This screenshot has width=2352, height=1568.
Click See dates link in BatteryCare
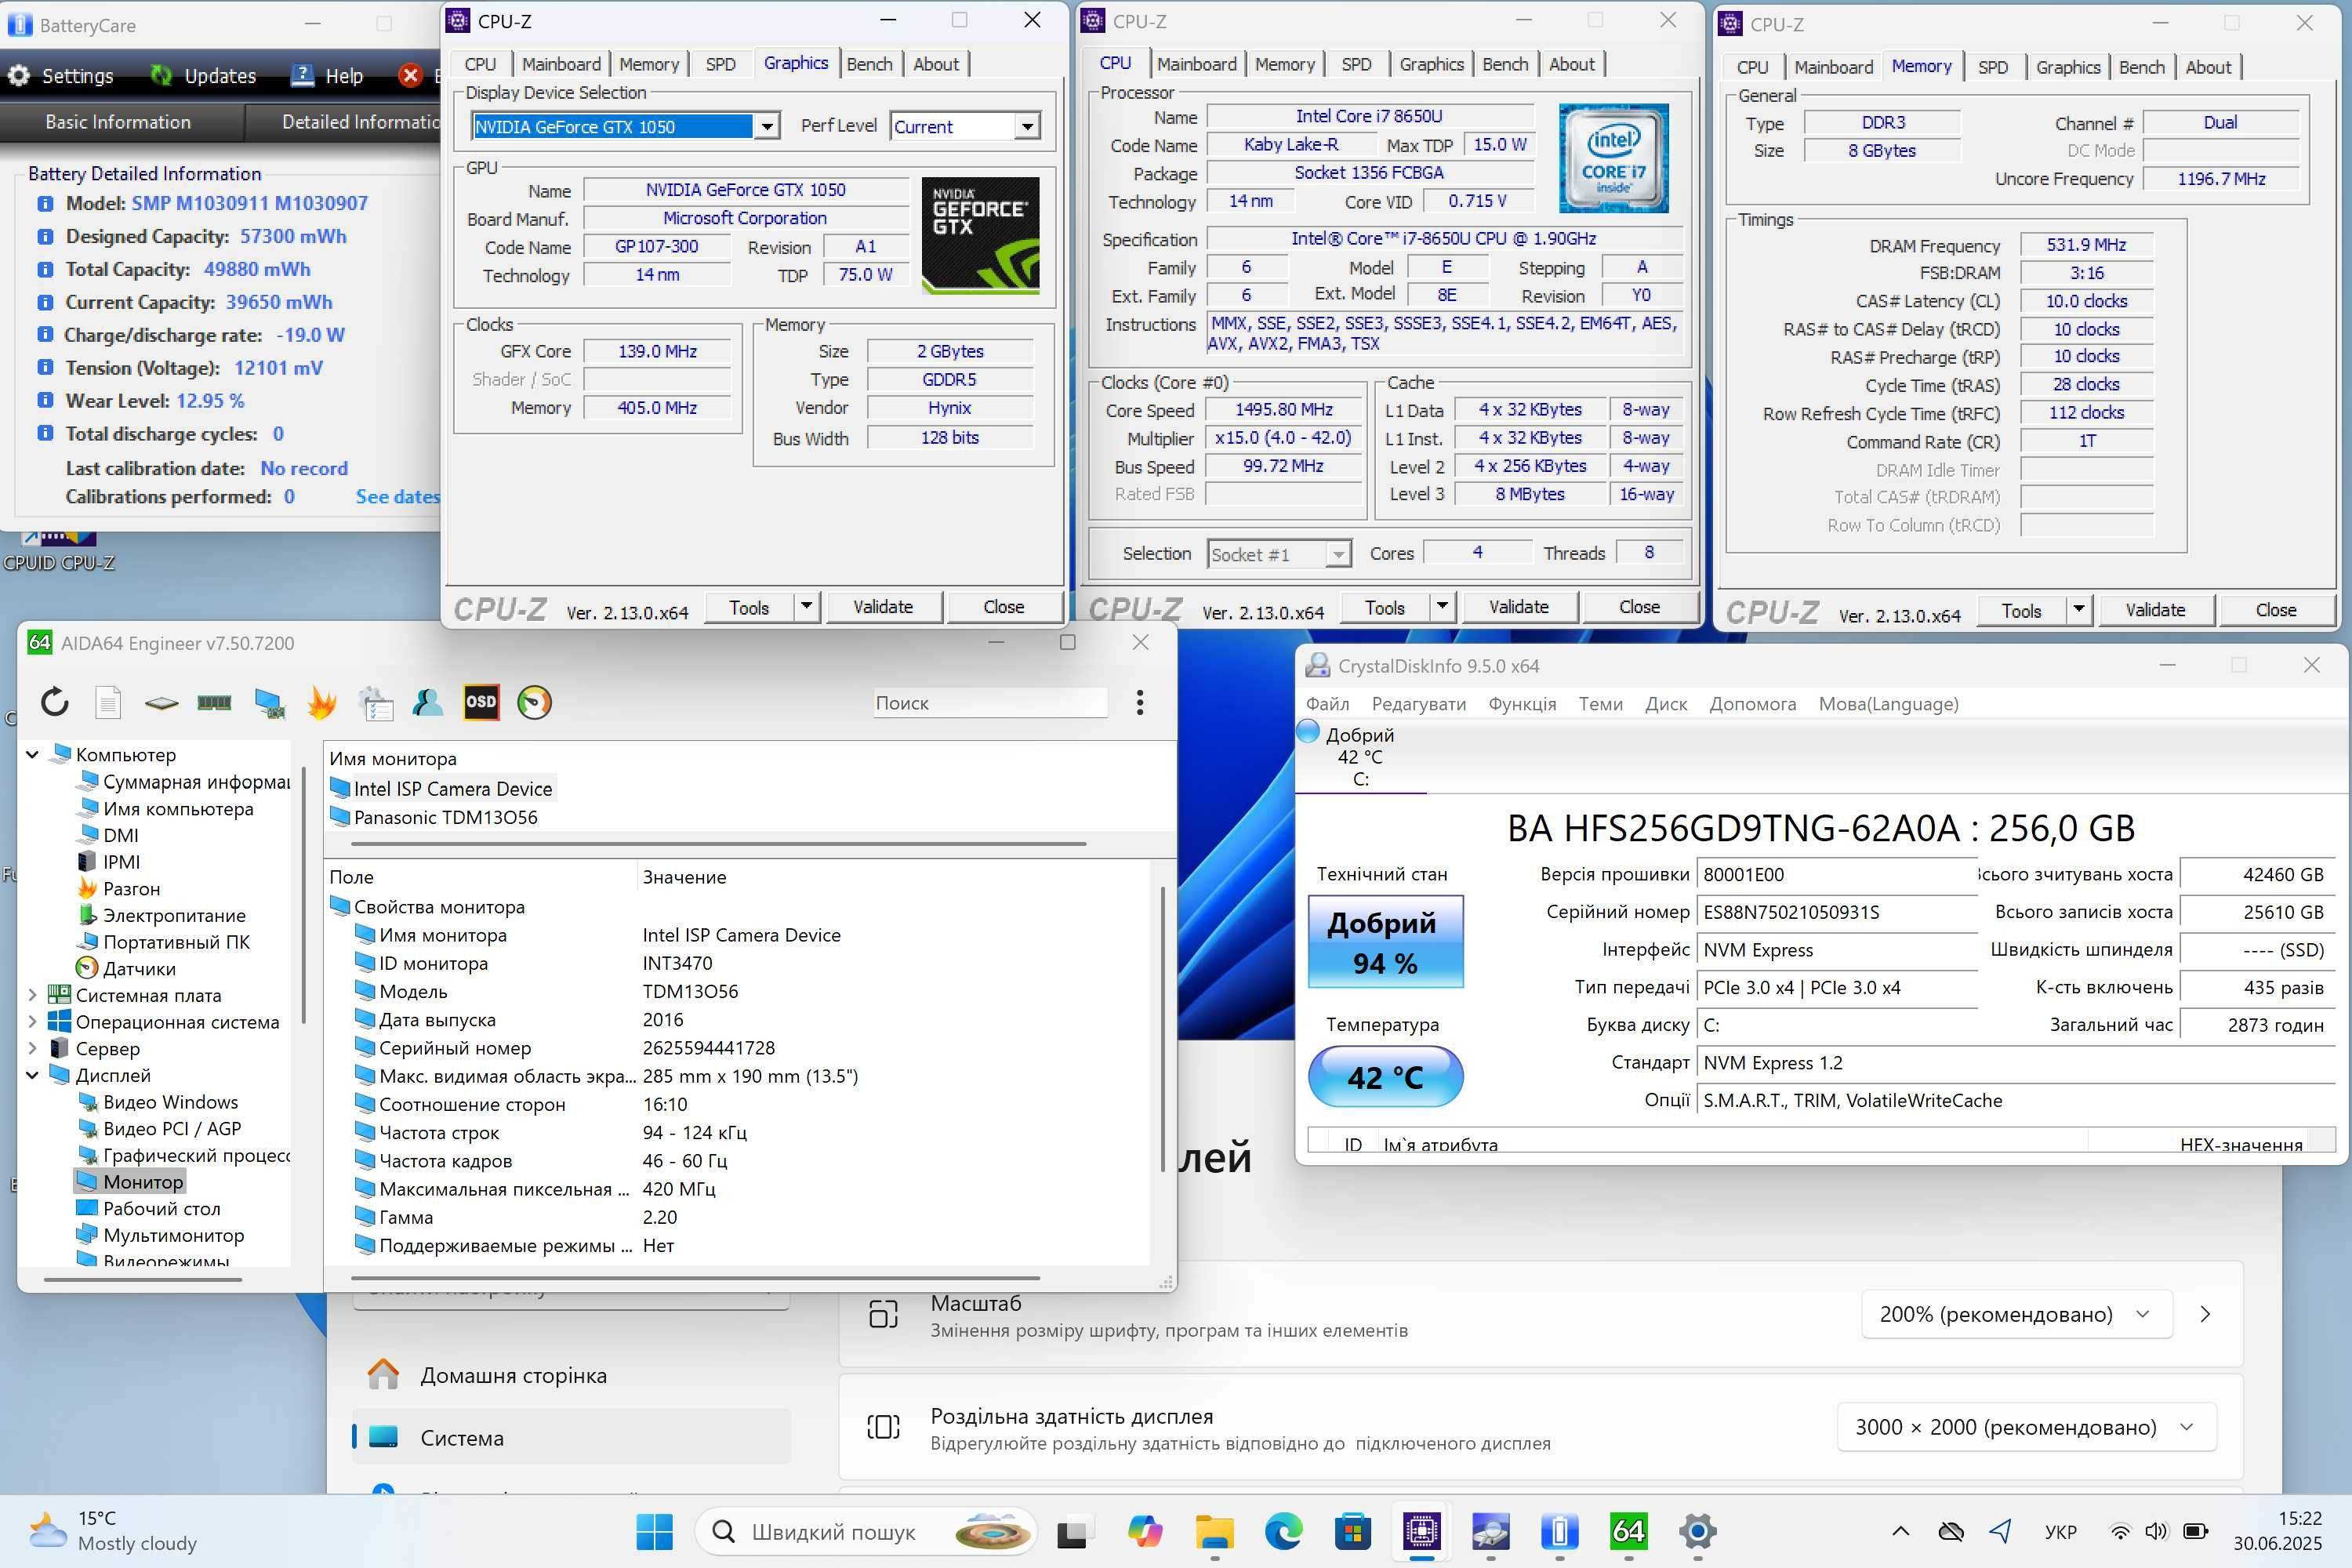[x=397, y=497]
